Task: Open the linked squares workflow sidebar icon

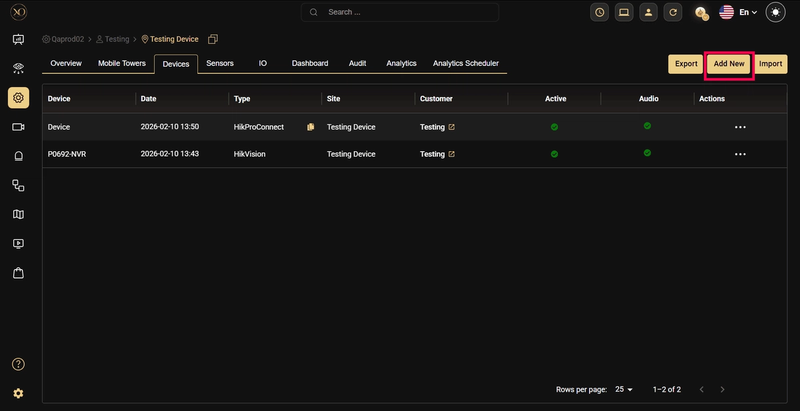Action: click(x=18, y=186)
